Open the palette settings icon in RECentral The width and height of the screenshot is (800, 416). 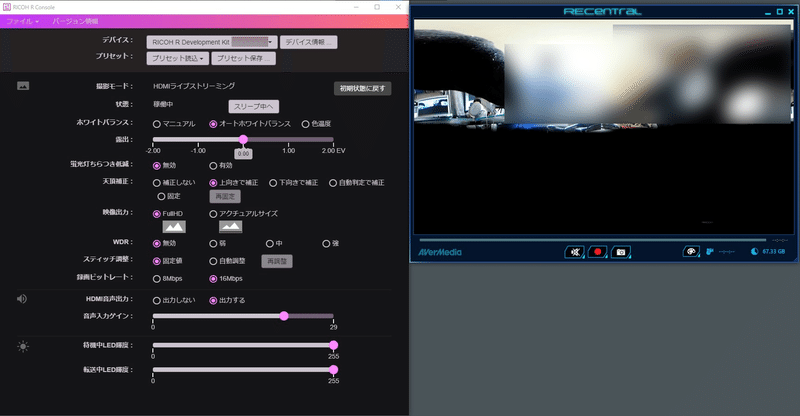[x=691, y=251]
